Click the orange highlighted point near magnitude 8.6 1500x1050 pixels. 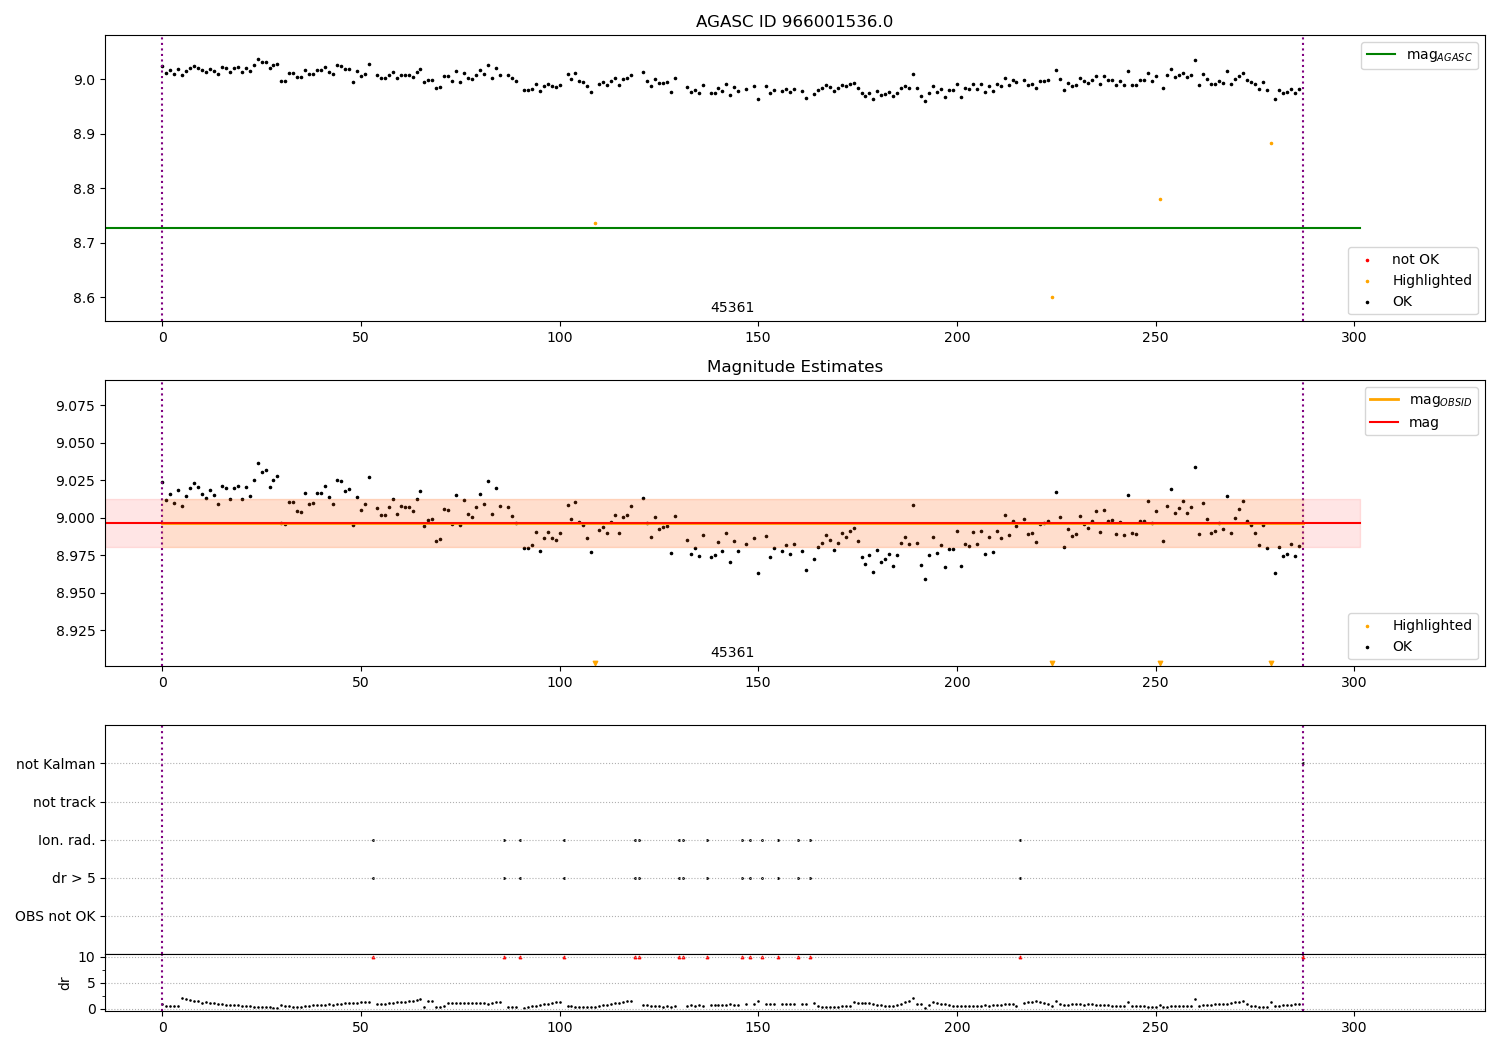(x=1052, y=297)
